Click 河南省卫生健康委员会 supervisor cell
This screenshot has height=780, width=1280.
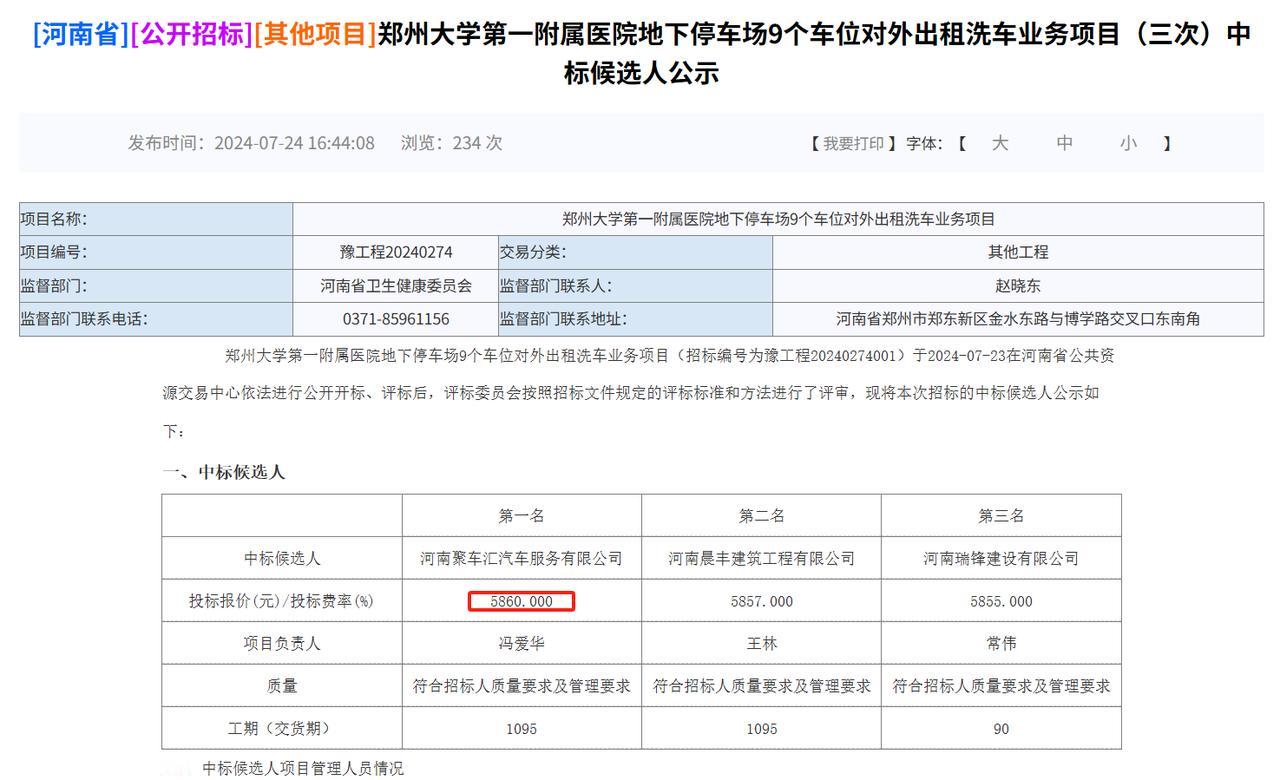pyautogui.click(x=396, y=286)
